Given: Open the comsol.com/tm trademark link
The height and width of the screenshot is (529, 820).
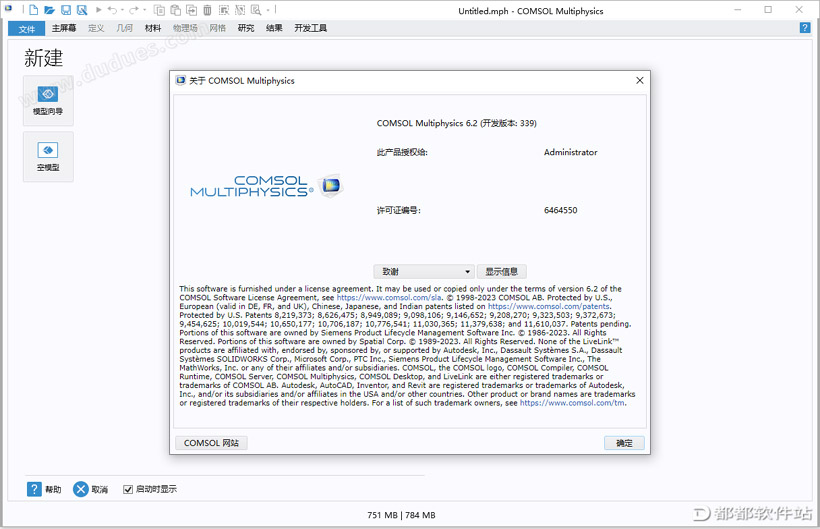Looking at the screenshot, I should tap(572, 403).
